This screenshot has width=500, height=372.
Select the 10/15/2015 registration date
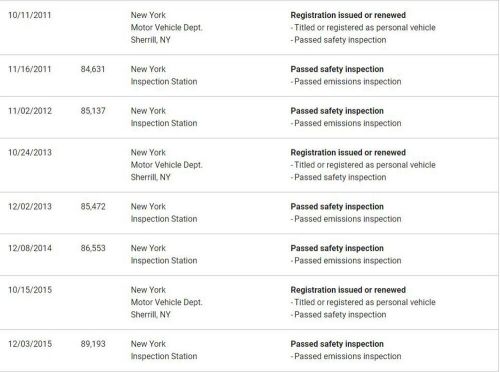tap(30, 290)
